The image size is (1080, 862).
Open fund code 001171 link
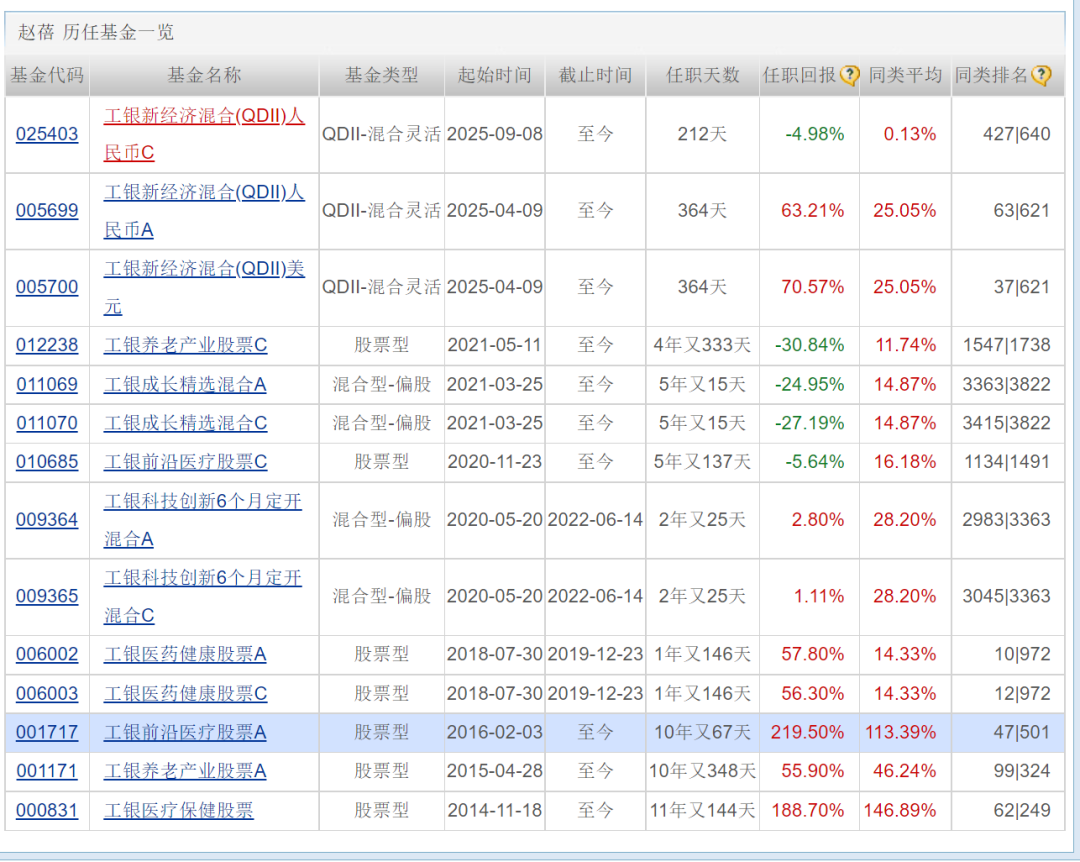coord(47,770)
